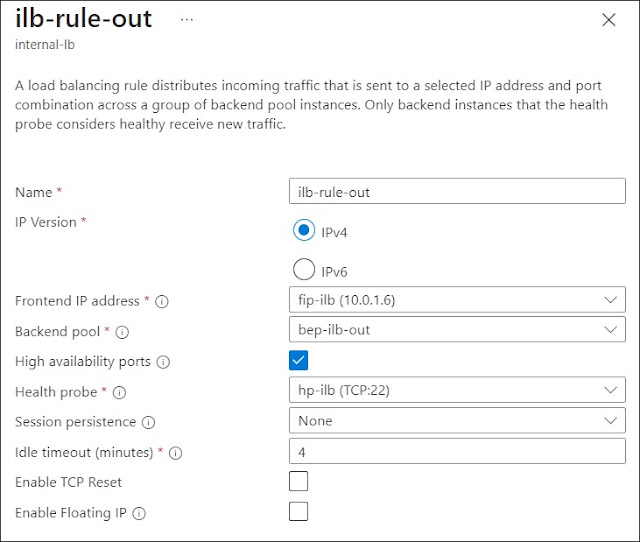
Task: Click the Idle timeout minutes field
Action: pos(456,451)
